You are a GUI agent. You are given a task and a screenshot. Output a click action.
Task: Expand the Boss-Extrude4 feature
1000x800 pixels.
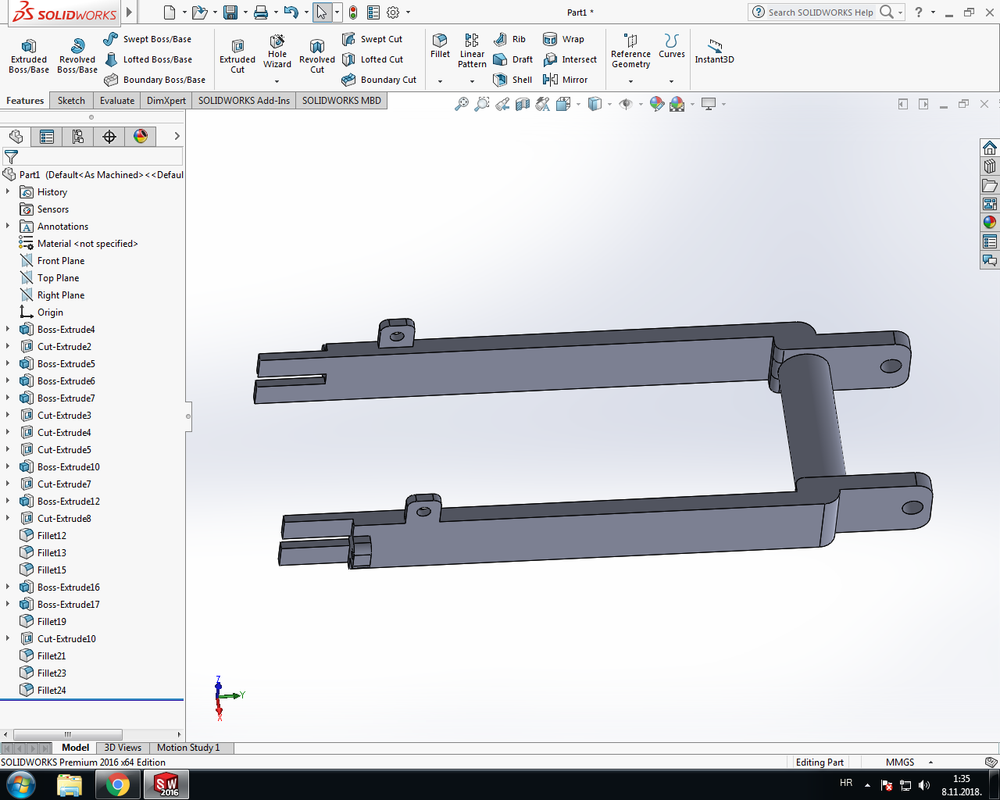tap(8, 329)
